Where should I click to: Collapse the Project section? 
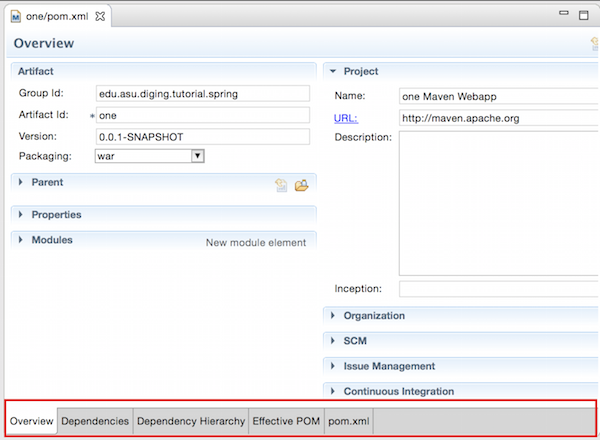click(333, 71)
